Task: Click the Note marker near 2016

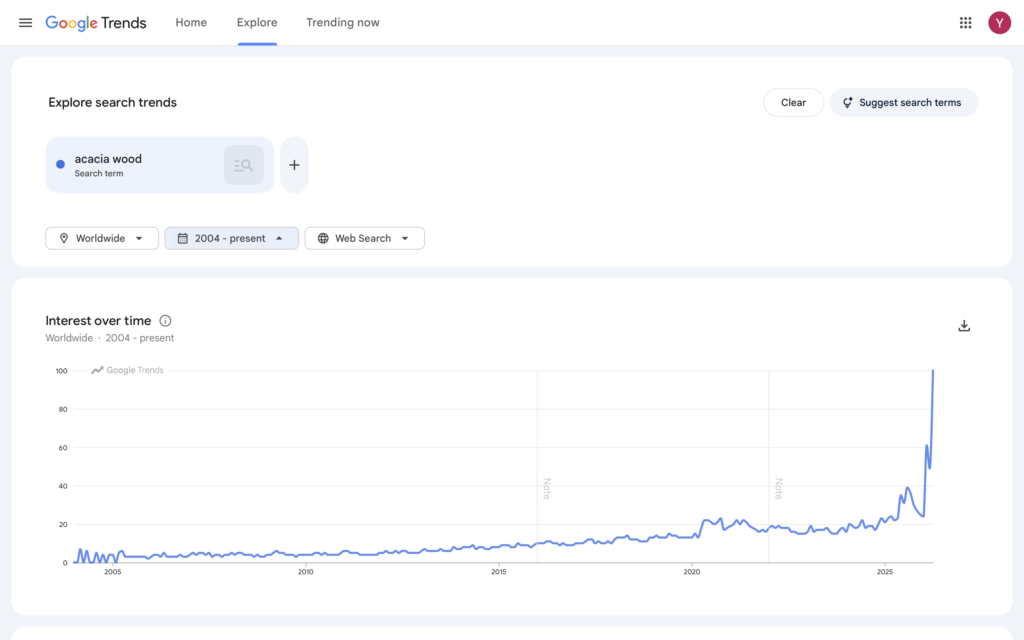Action: (546, 488)
